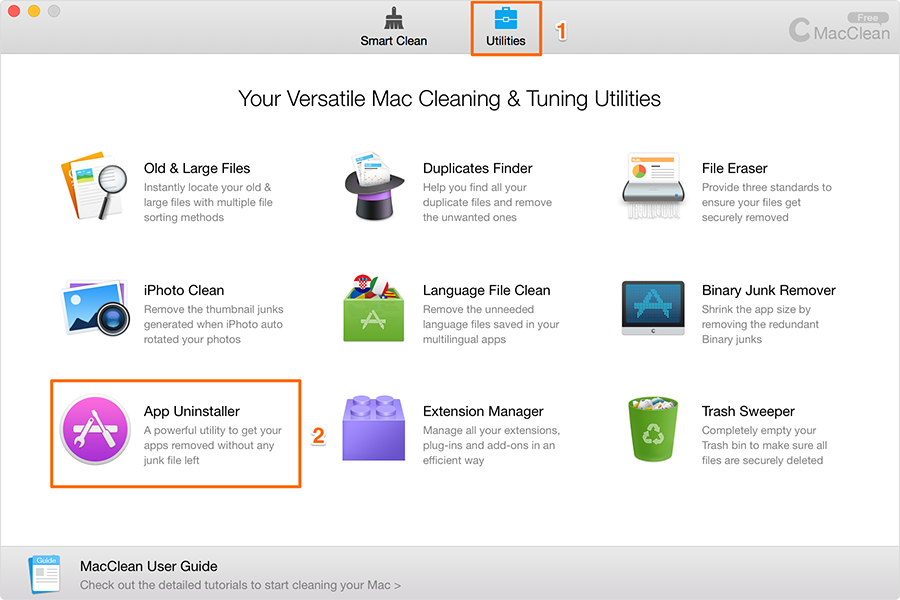Click the App Uninstaller title text

pyautogui.click(x=192, y=411)
